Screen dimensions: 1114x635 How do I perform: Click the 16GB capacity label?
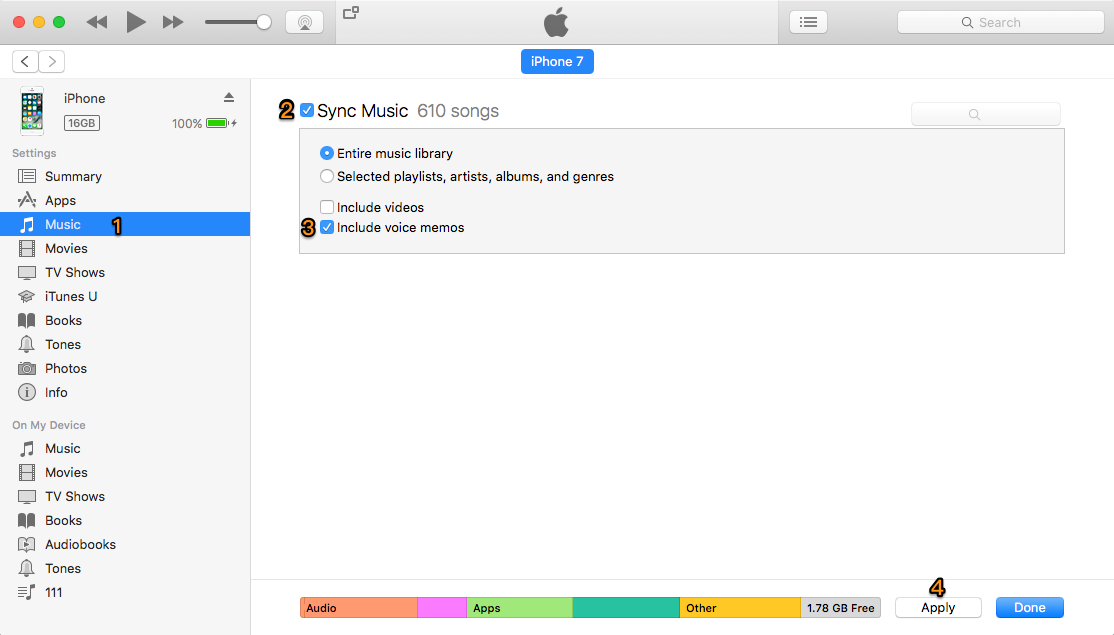click(82, 123)
